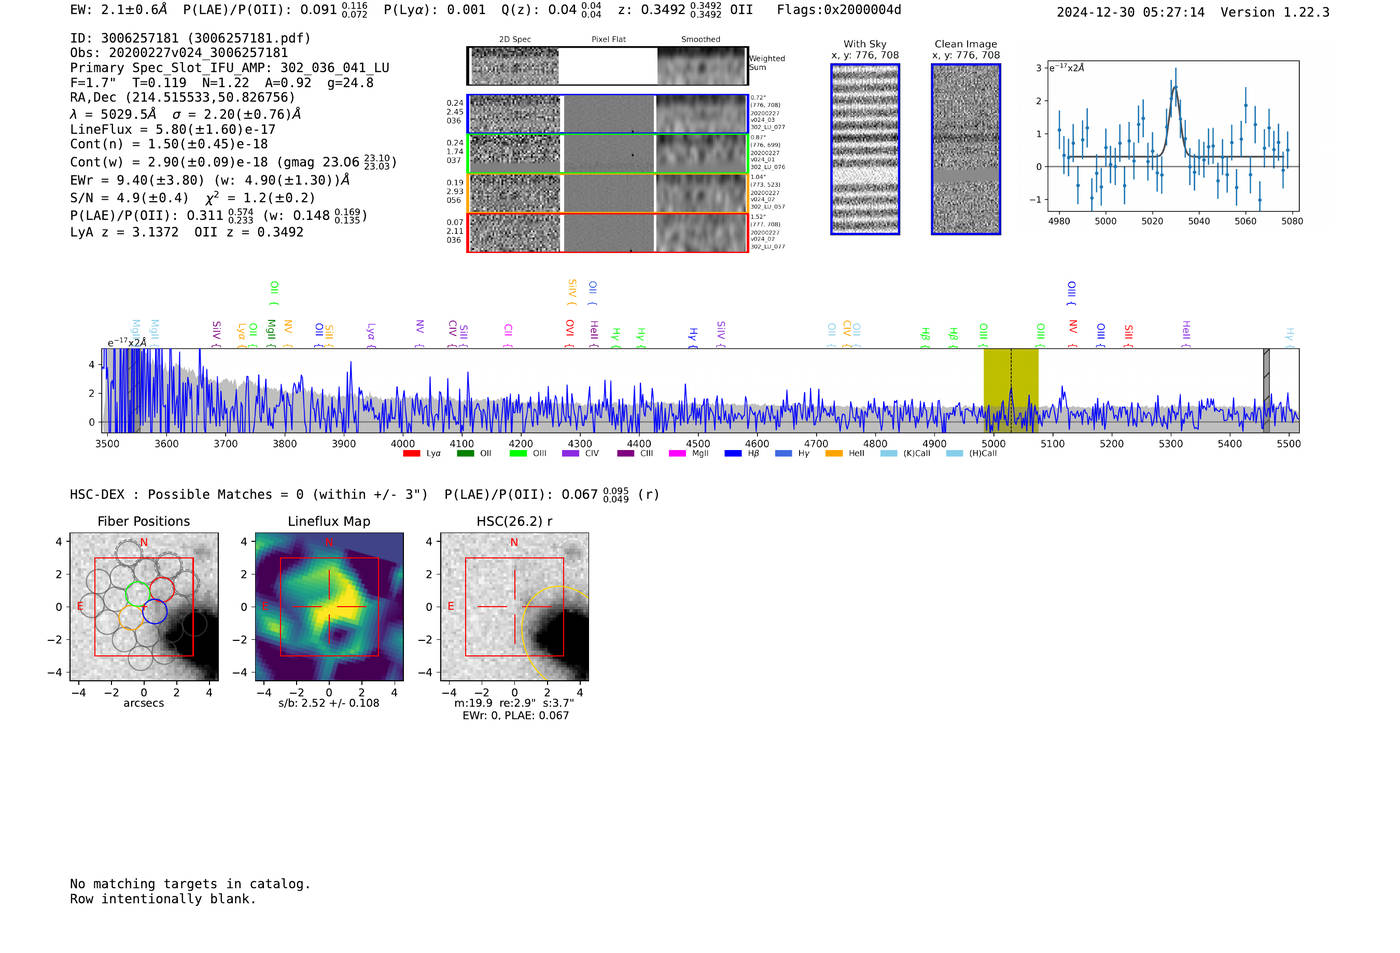Viewport: 1400px width, 953px height.
Task: Select the green-bordered 2D spectrum row
Action: (x=607, y=154)
